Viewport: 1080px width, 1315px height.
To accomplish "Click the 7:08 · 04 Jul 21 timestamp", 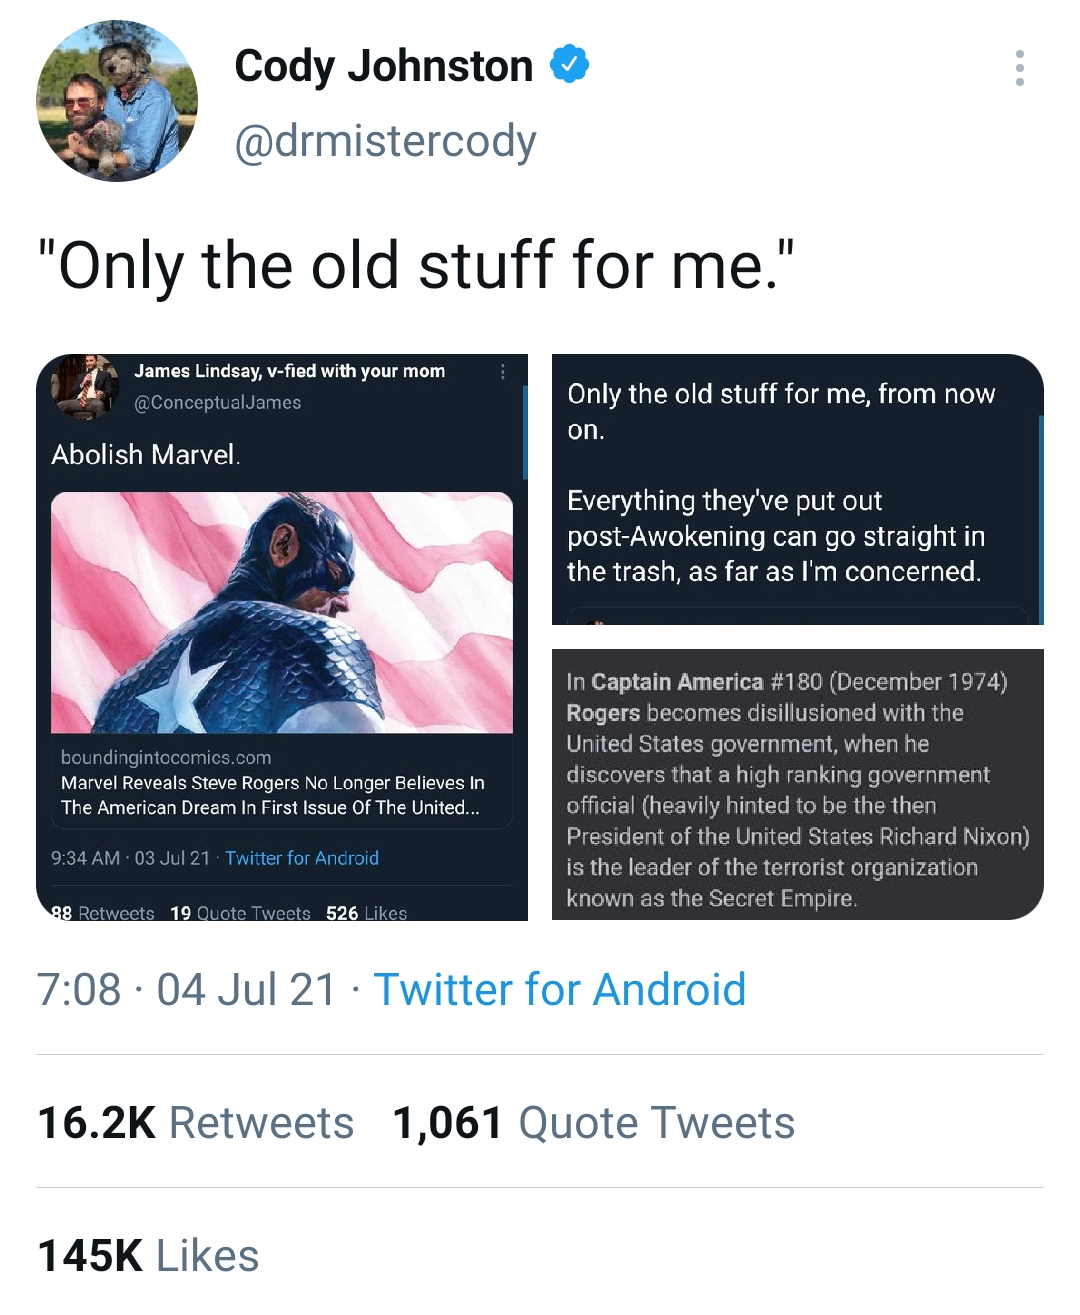I will tap(187, 990).
